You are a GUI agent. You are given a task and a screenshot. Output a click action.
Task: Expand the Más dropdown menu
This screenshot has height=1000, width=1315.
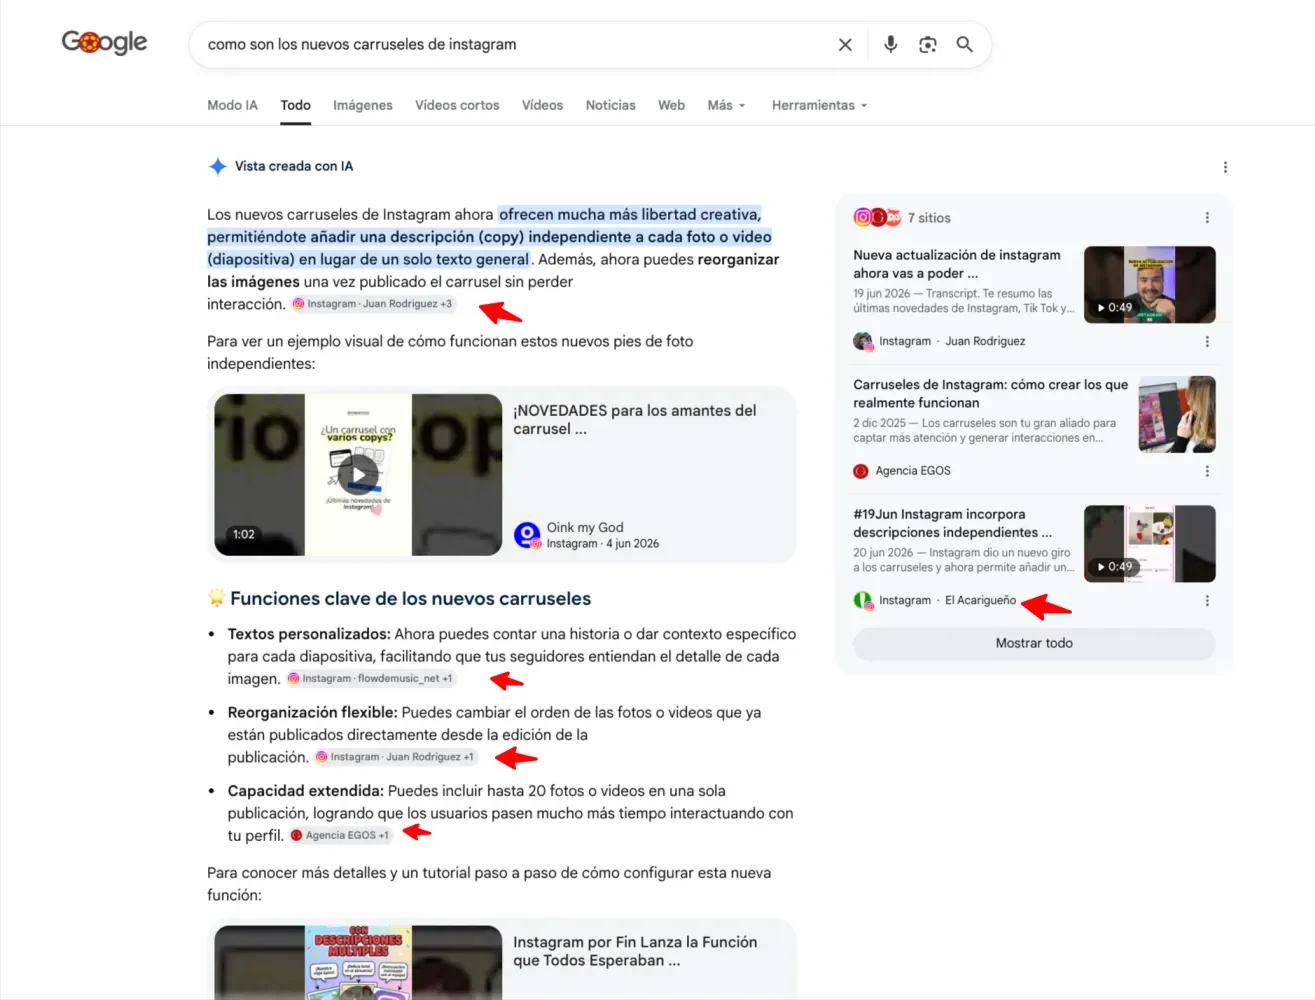726,105
